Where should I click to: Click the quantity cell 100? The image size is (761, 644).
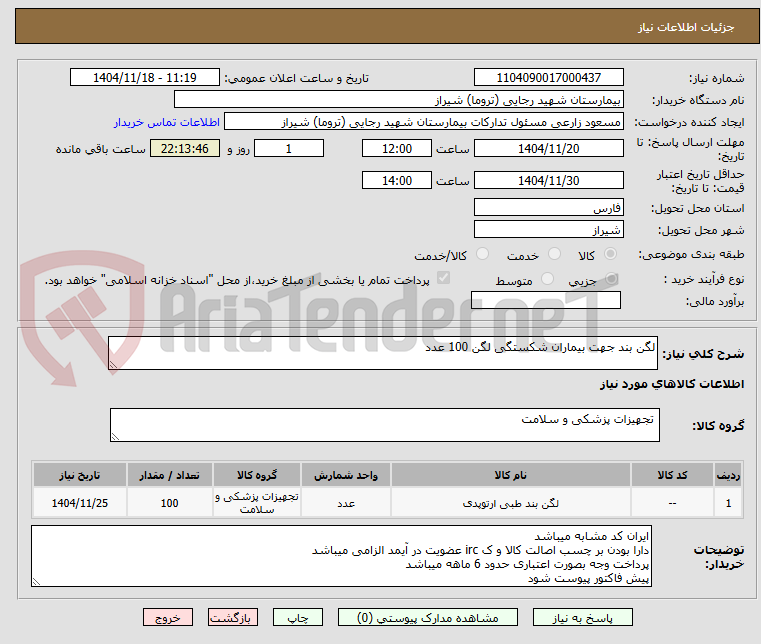point(170,503)
